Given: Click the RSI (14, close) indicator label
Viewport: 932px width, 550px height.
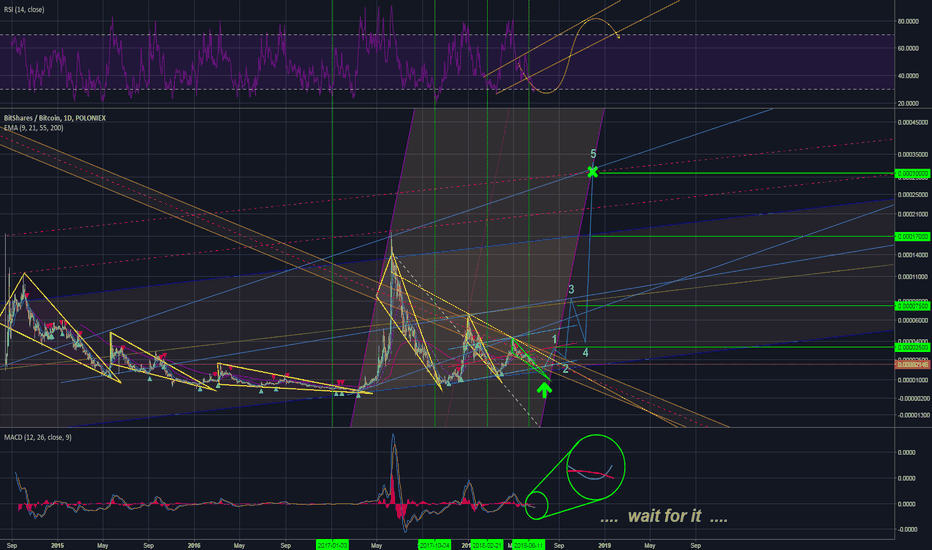Looking at the screenshot, I should click(24, 10).
